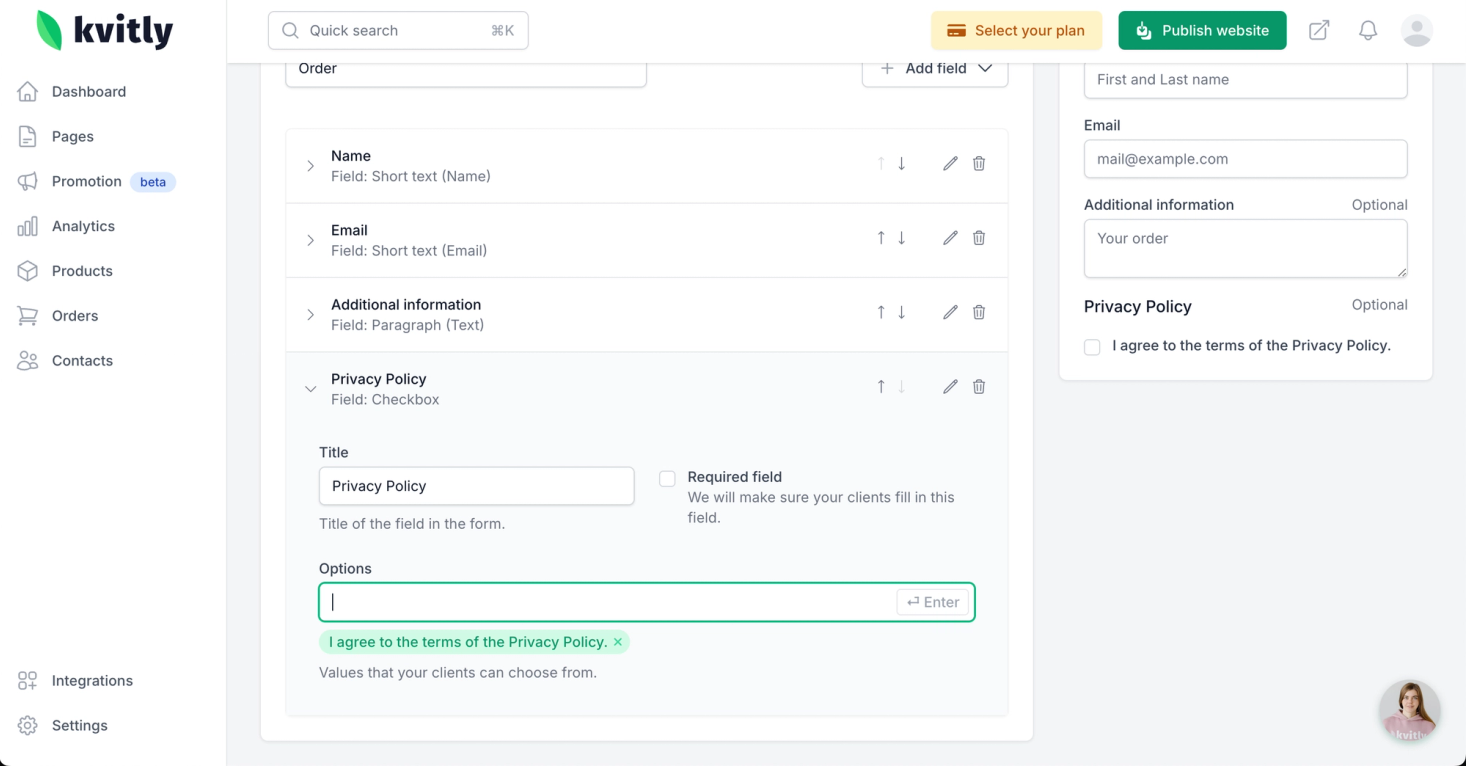
Task: Check the Privacy Policy agreement preview checkbox
Action: tap(1092, 347)
